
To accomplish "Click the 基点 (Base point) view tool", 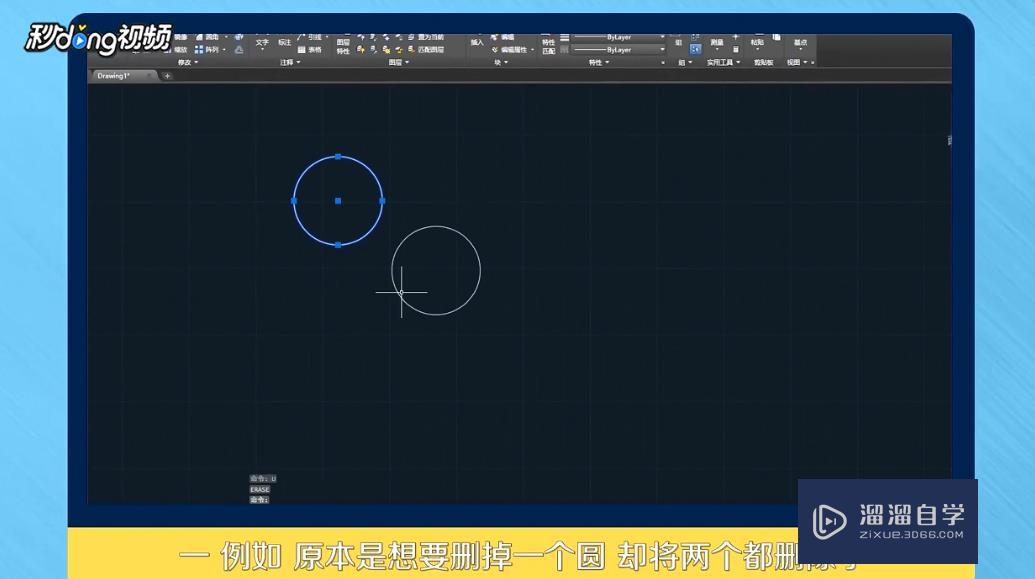I will point(800,42).
